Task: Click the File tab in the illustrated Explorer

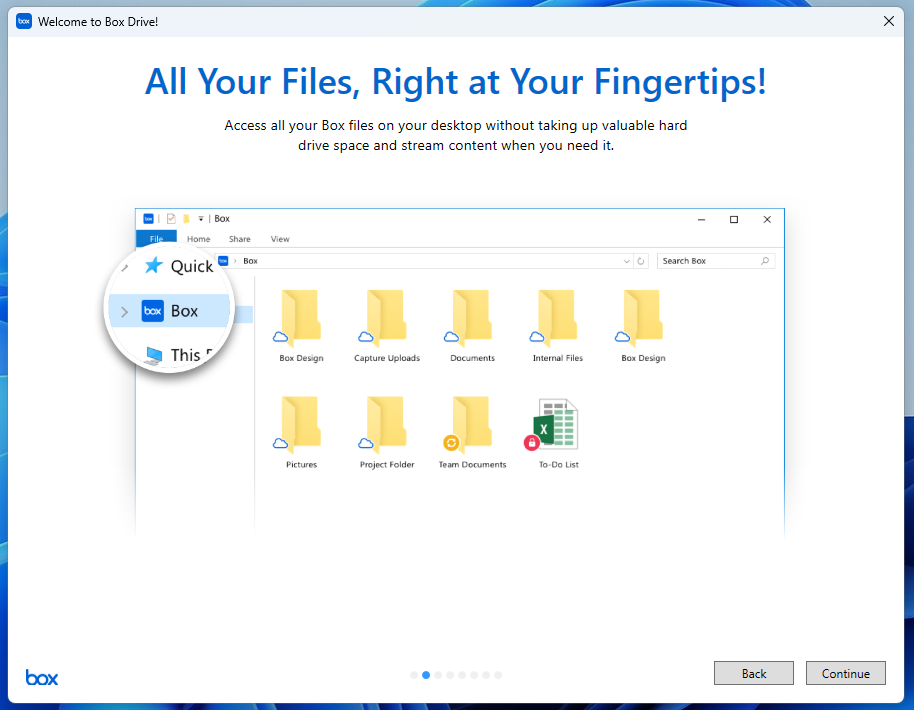Action: pos(156,239)
